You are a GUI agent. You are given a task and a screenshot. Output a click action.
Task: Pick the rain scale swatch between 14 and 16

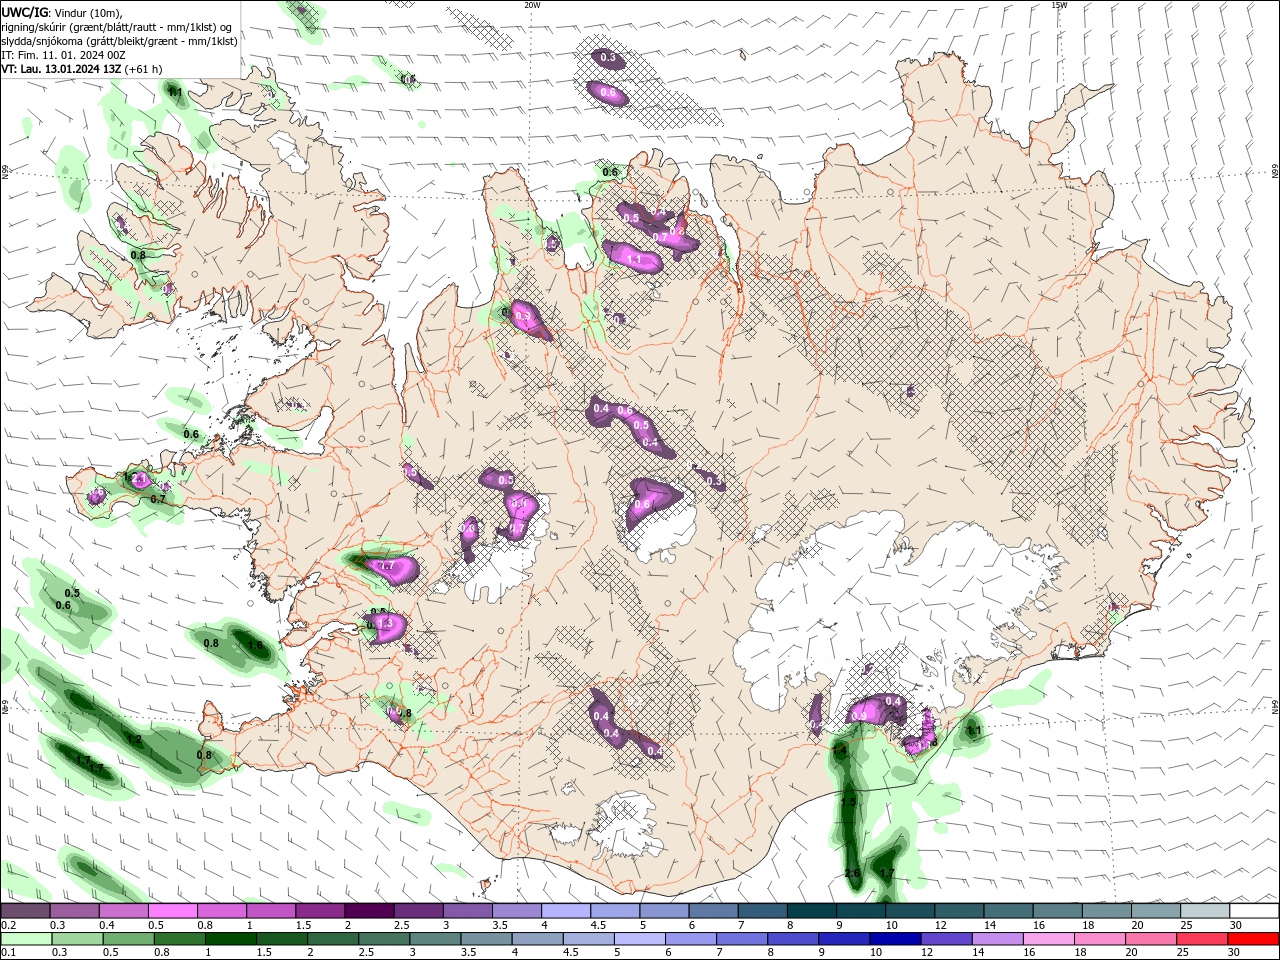[x=1000, y=939]
